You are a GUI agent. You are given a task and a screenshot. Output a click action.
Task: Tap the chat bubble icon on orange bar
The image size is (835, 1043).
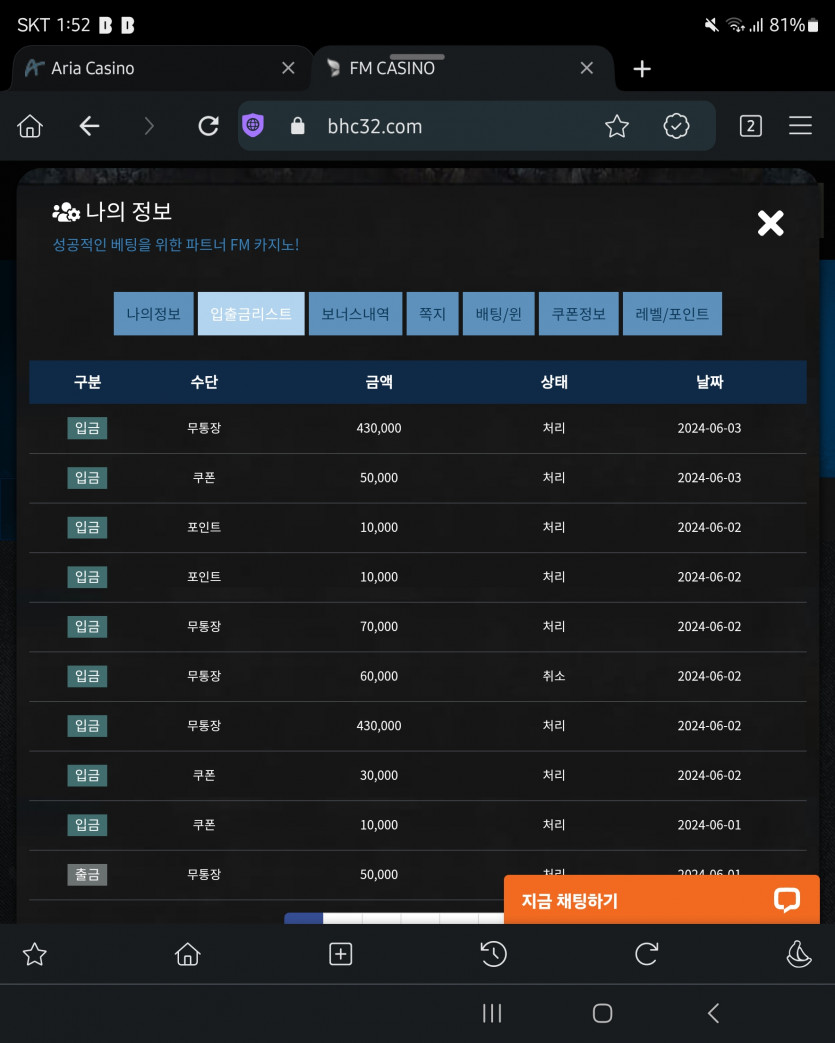[x=786, y=900]
